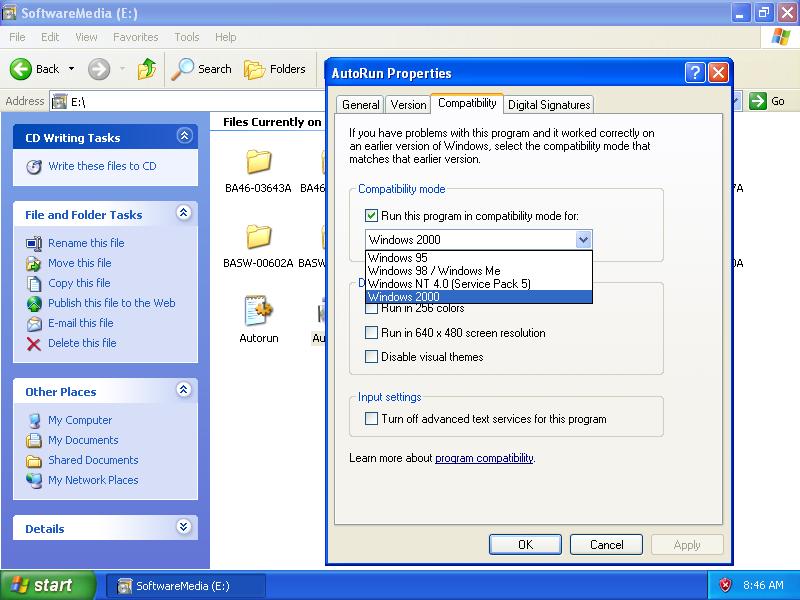The height and width of the screenshot is (600, 800).
Task: Open the BA46-03643A folder icon
Action: coord(259,162)
